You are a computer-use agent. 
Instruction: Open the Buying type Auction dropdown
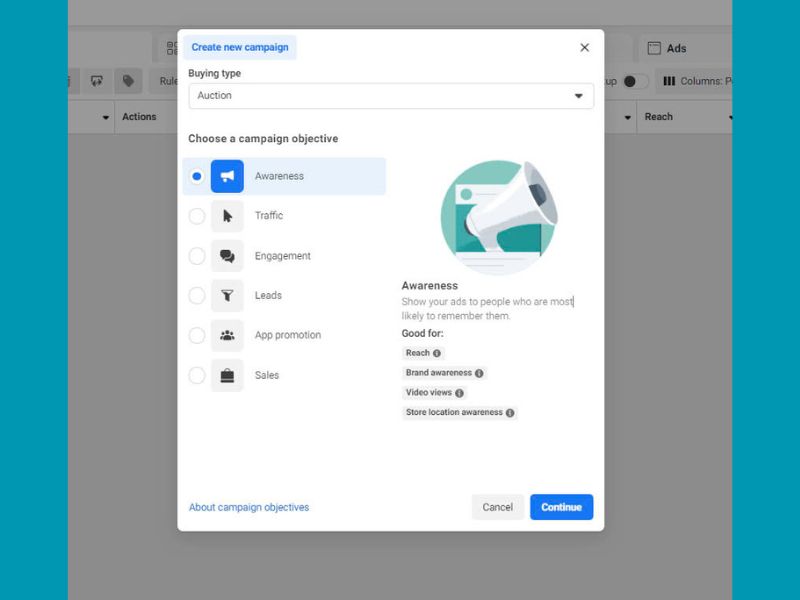click(x=391, y=96)
